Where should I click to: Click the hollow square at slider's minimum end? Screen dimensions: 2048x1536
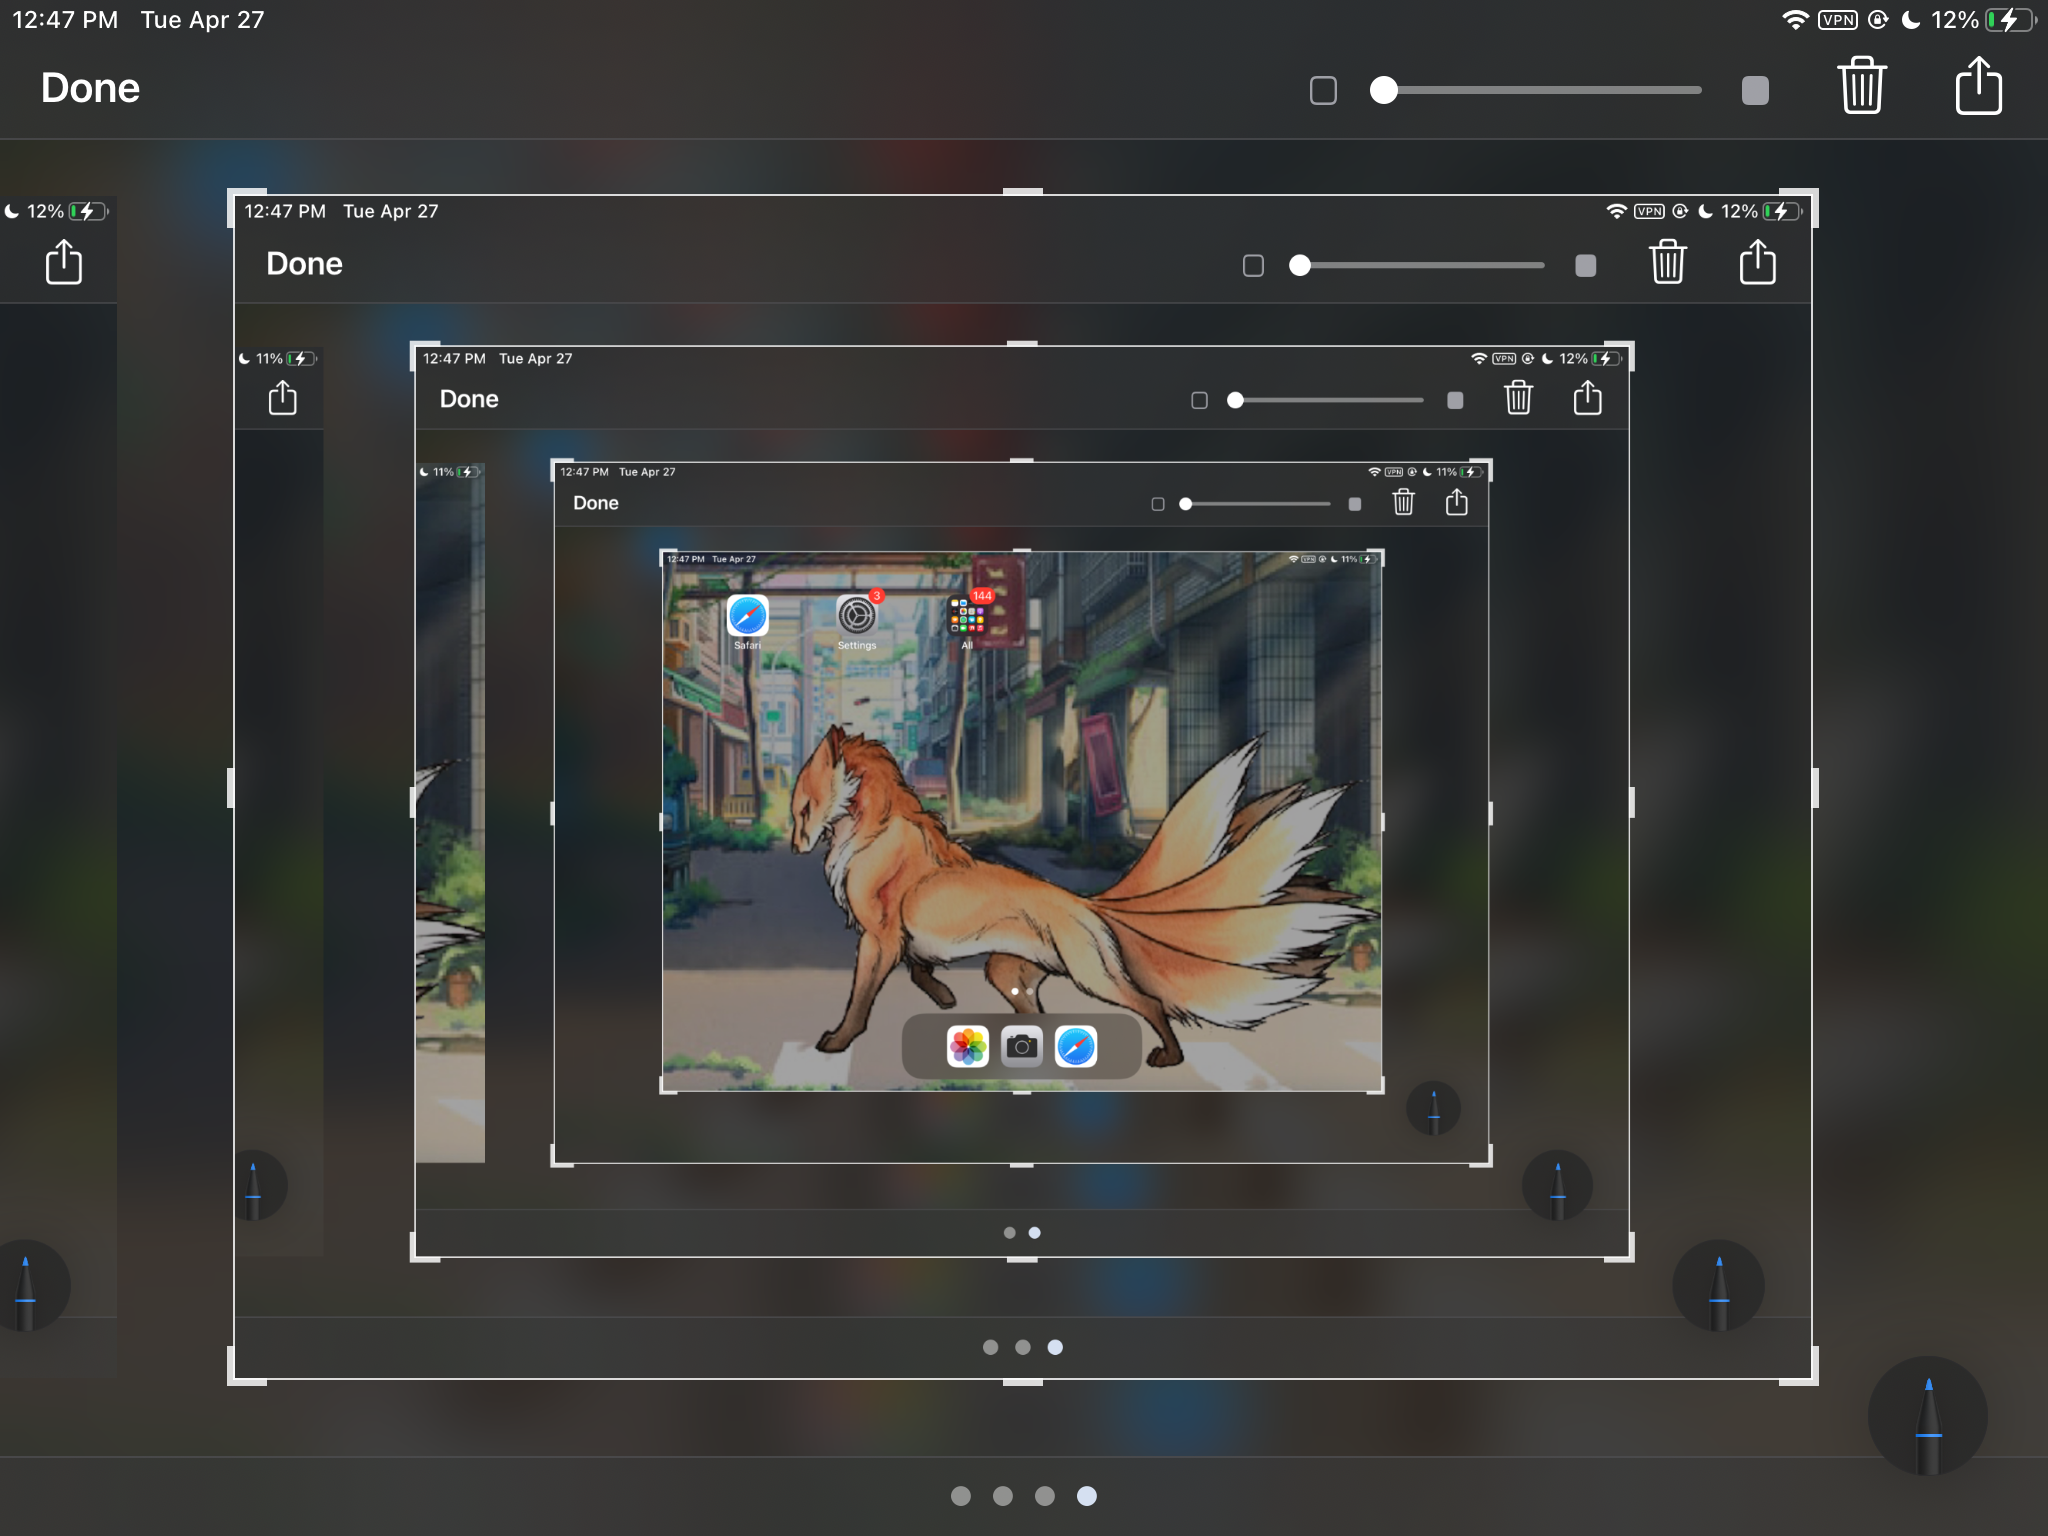1323,90
